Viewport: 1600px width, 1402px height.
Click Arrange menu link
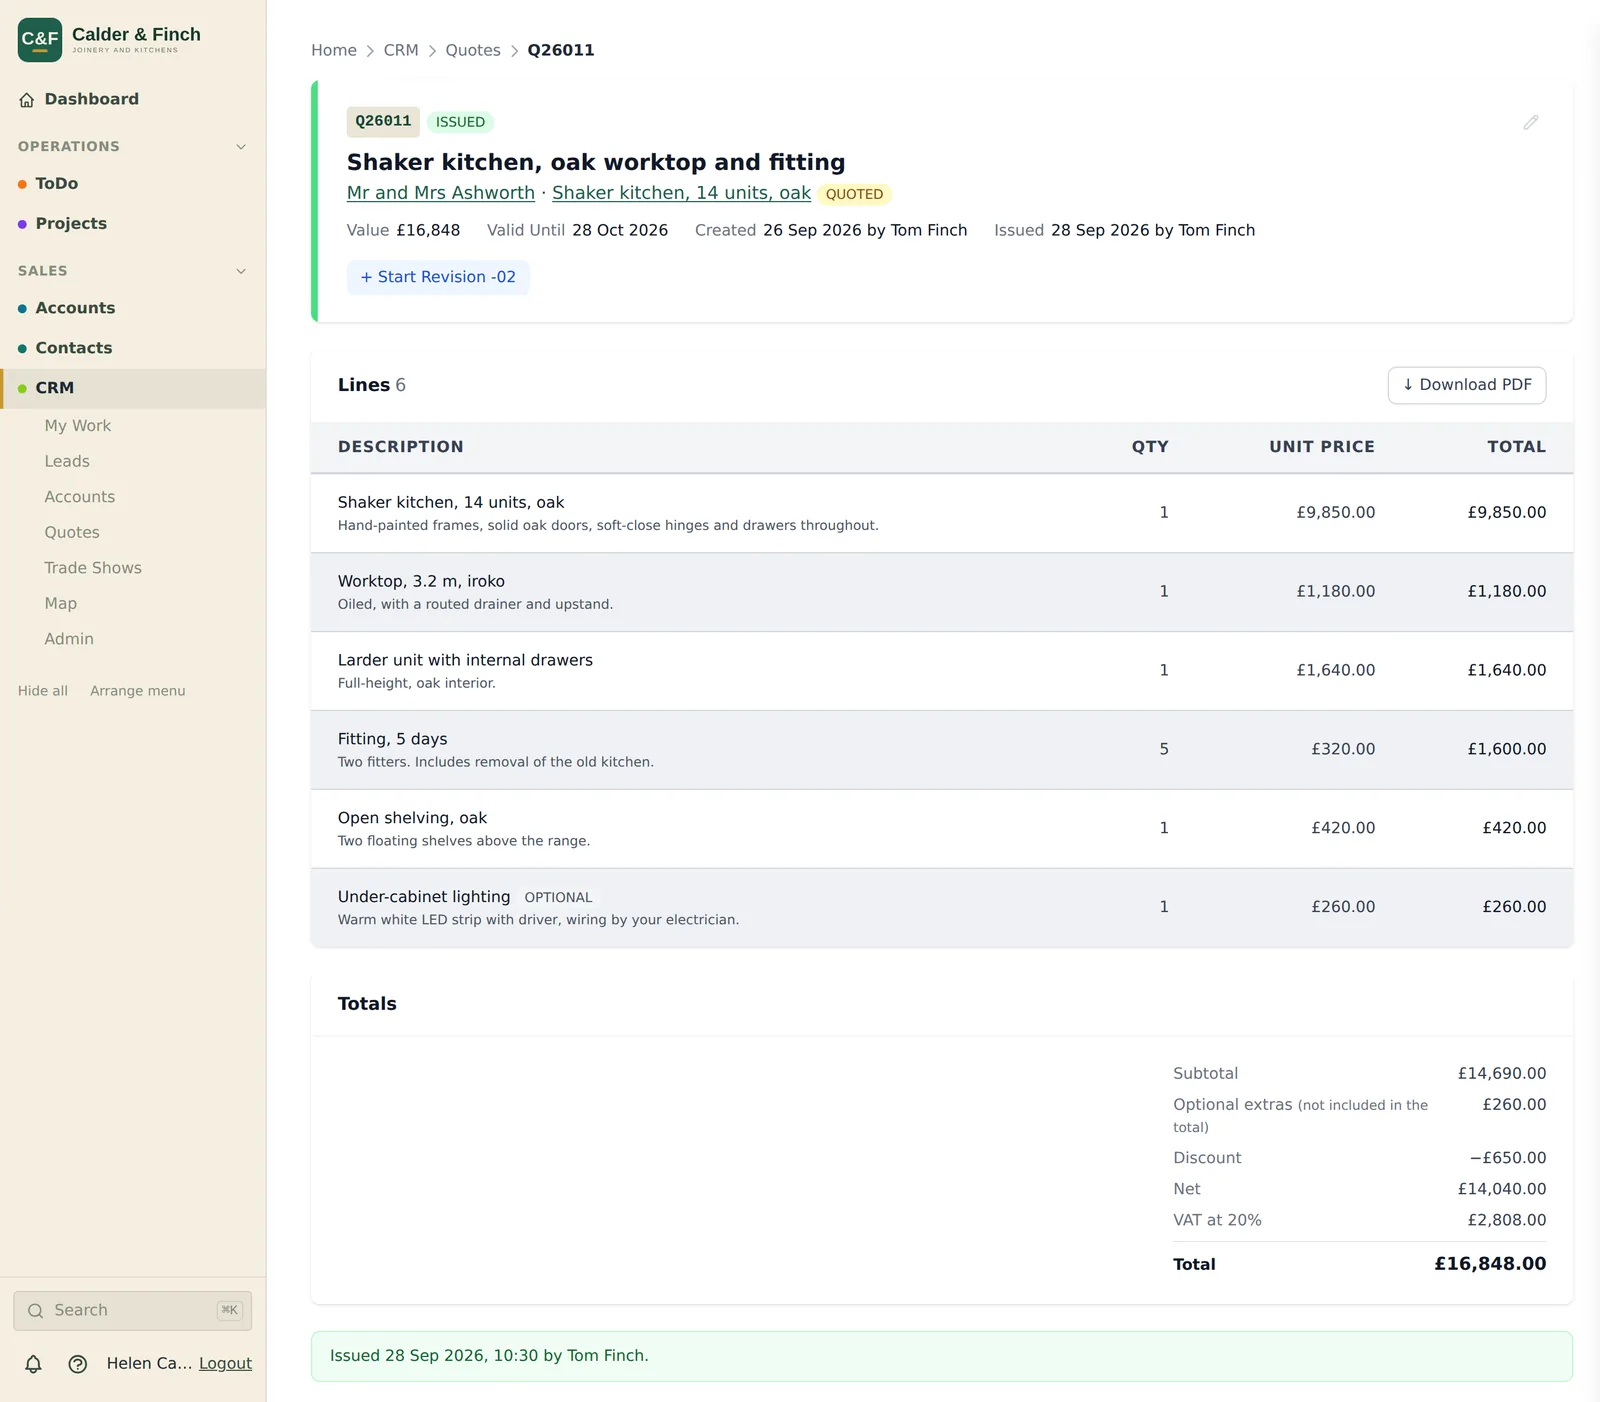click(x=138, y=691)
